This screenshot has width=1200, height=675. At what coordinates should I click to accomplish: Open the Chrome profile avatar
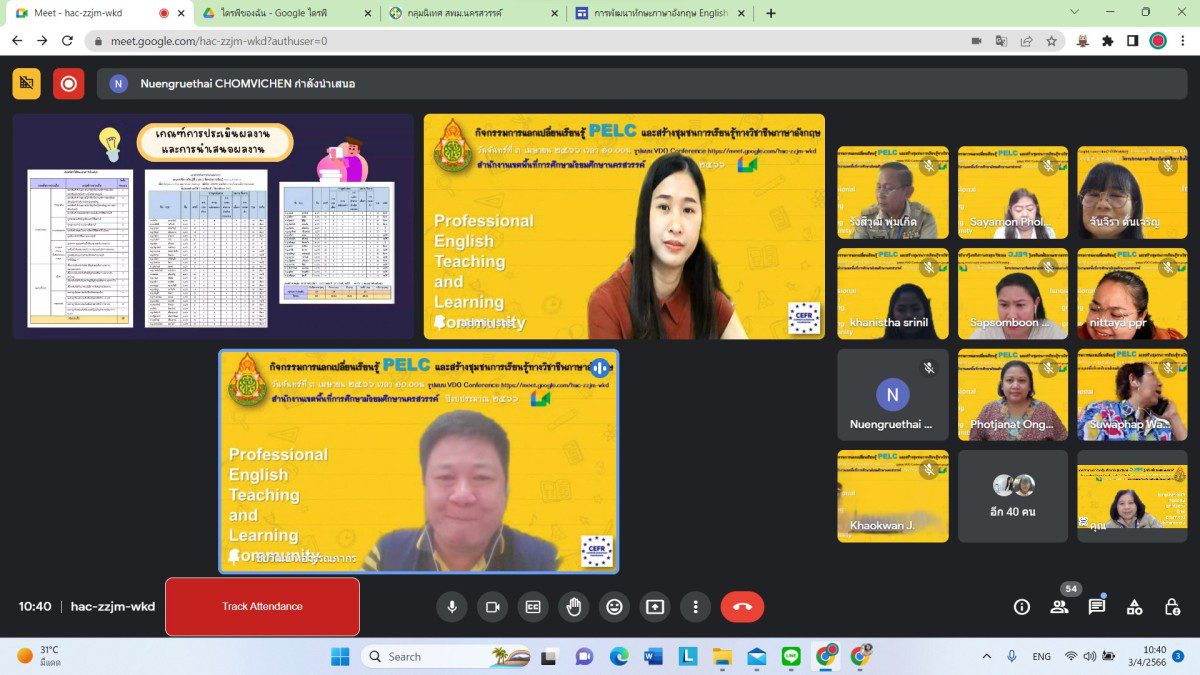pyautogui.click(x=1158, y=41)
